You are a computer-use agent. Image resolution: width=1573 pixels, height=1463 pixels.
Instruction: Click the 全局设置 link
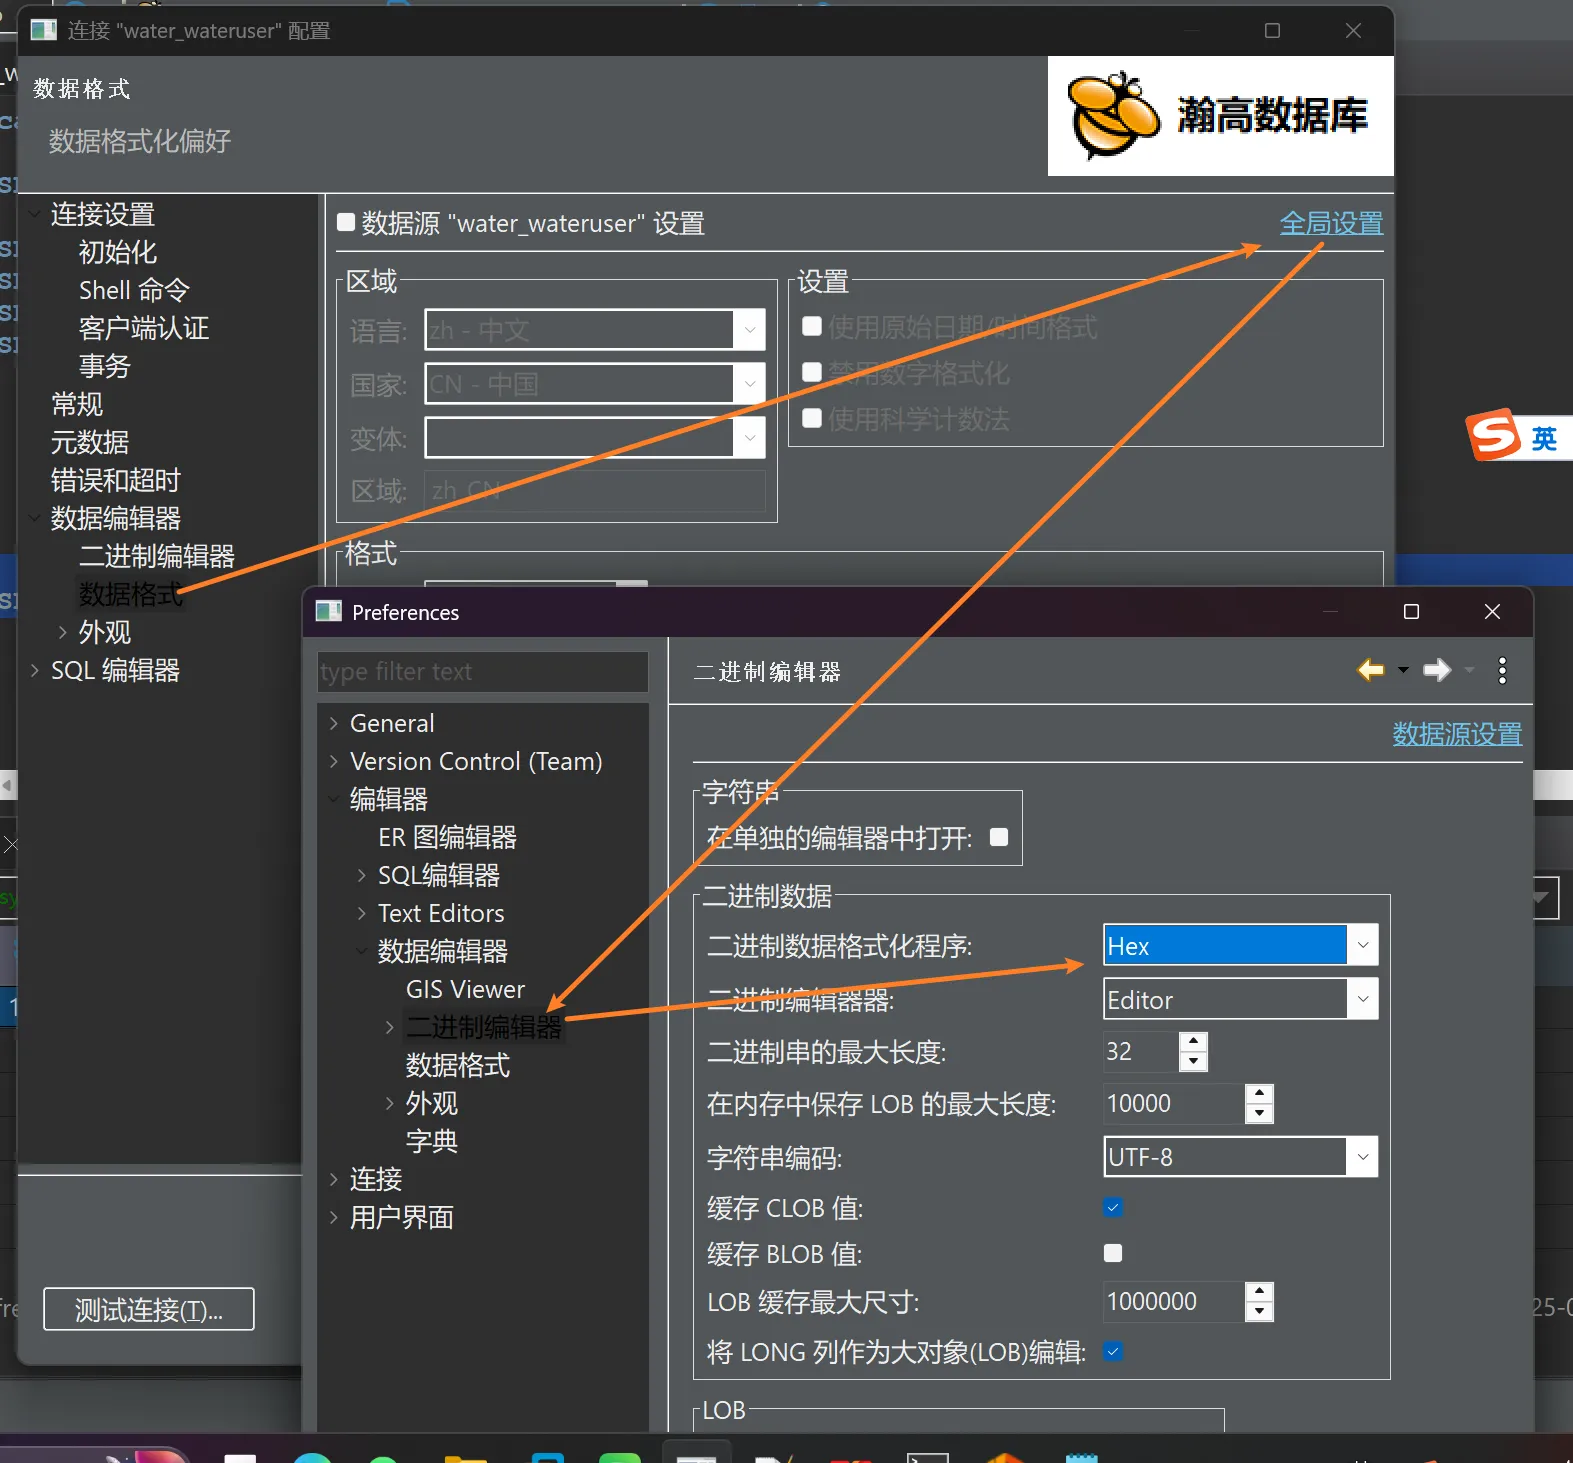click(1331, 223)
